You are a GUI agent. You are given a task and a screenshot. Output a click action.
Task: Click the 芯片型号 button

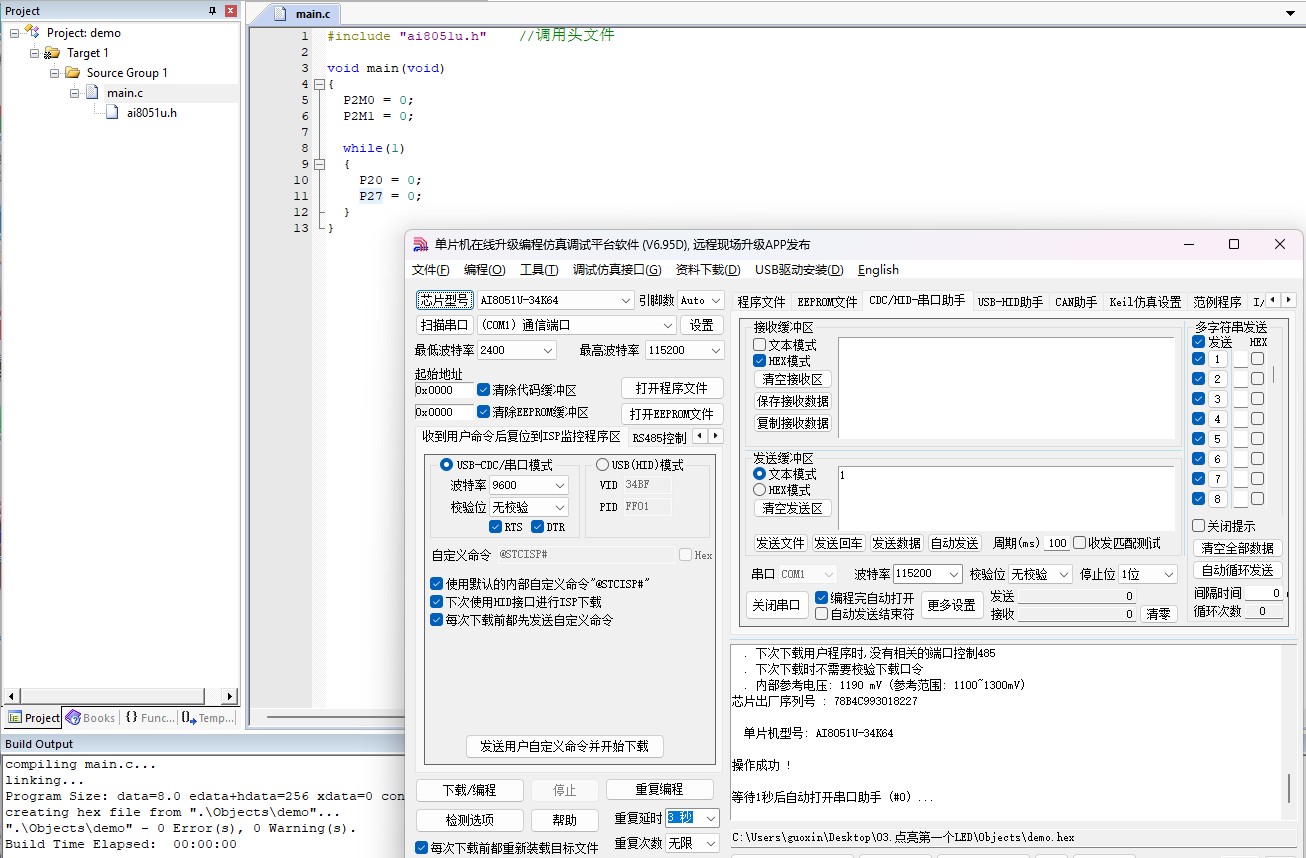443,300
